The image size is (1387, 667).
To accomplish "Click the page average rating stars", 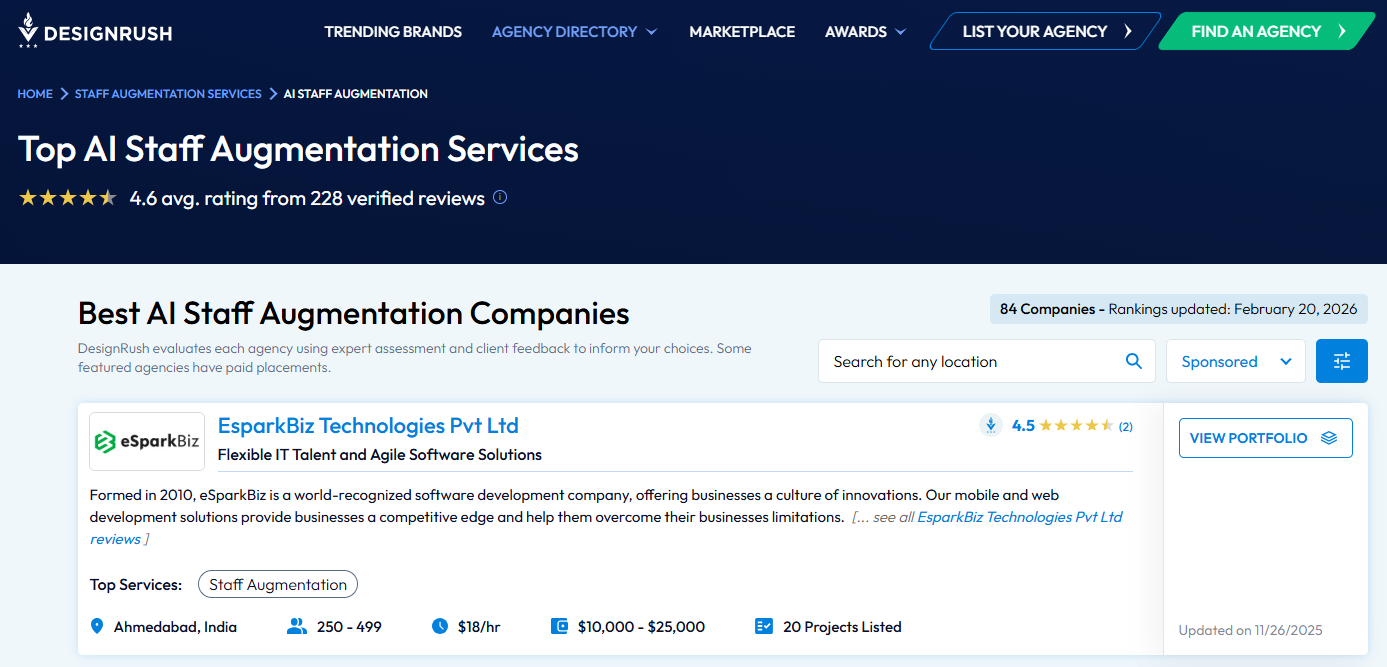I will [68, 197].
